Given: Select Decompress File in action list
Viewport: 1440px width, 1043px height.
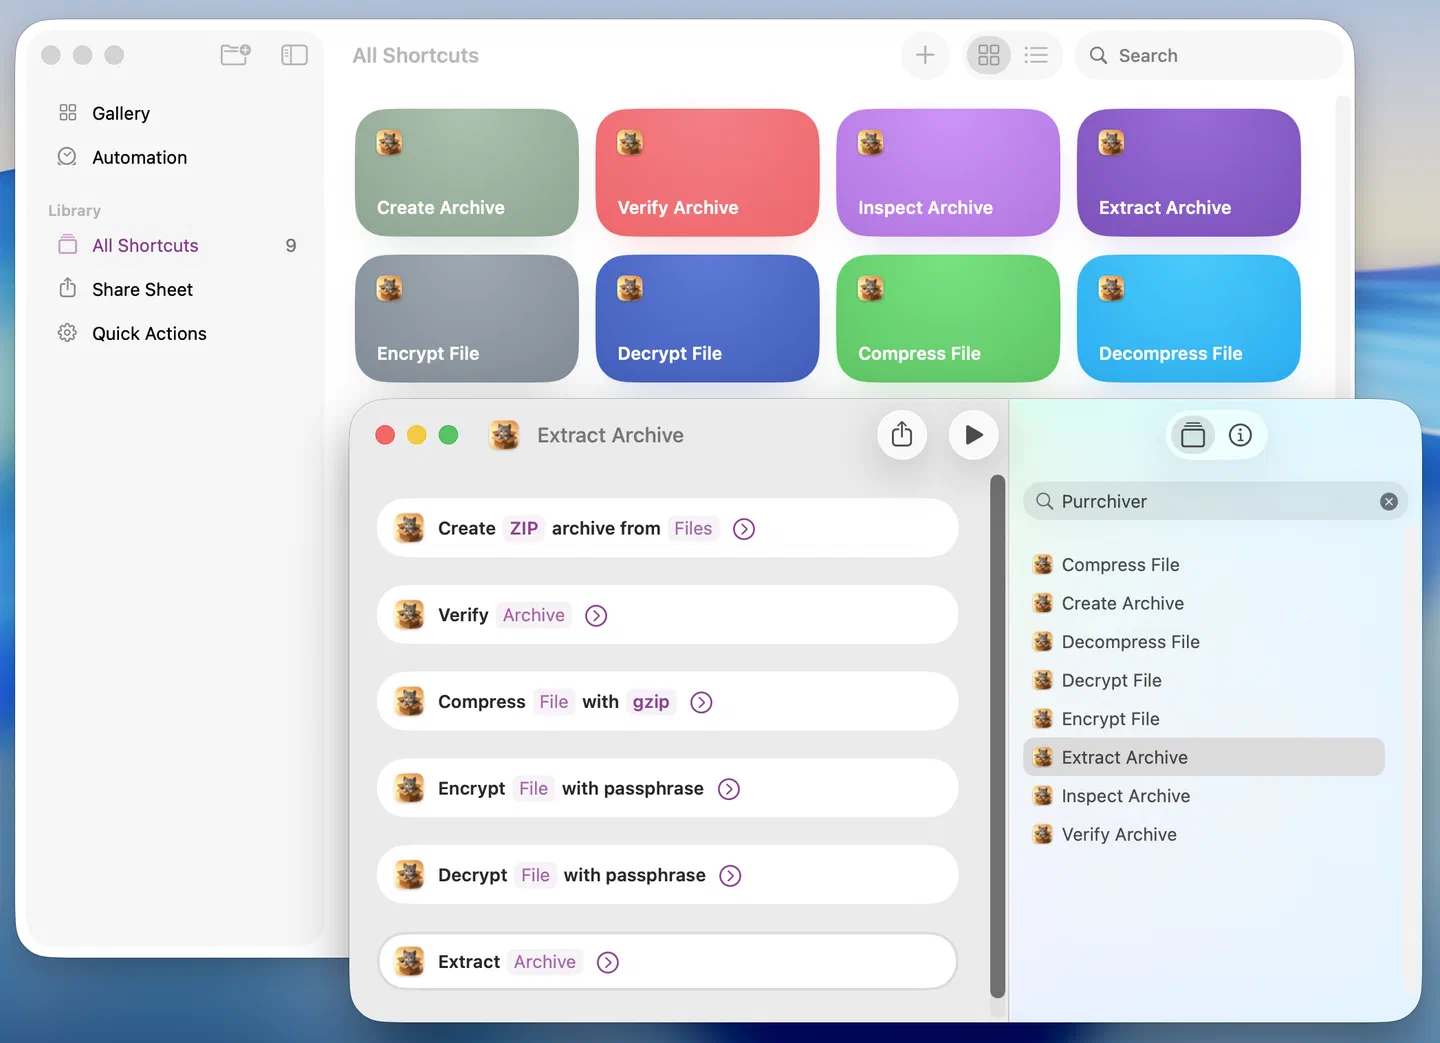Looking at the screenshot, I should pos(1204,642).
